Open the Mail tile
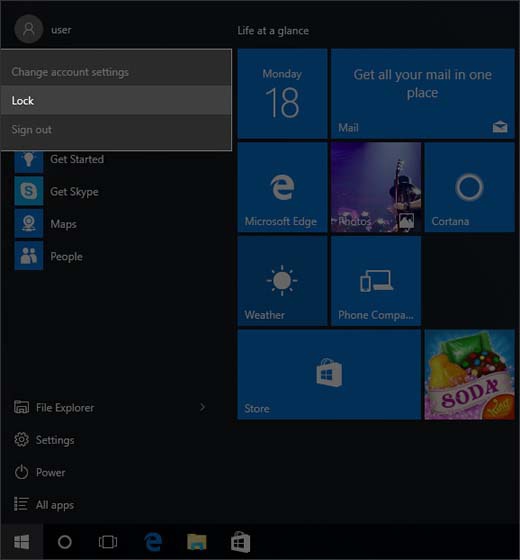520x560 pixels. point(422,94)
